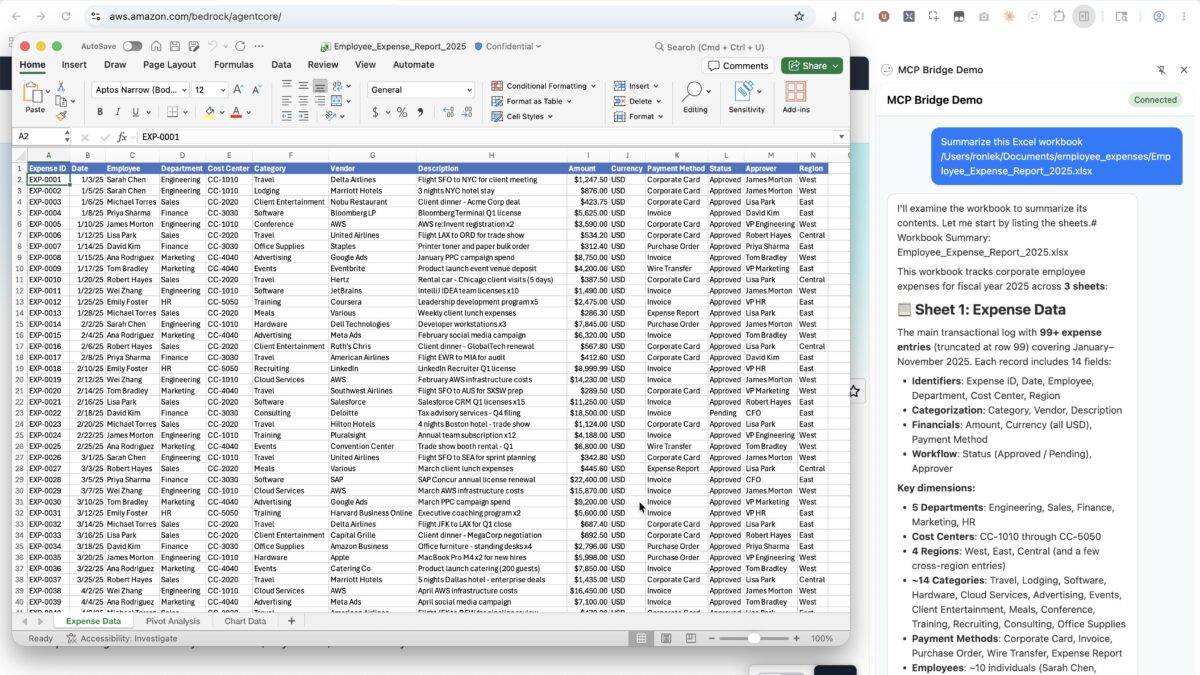Image resolution: width=1200 pixels, height=675 pixels.
Task: Click the Cut scissors icon
Action: coord(60,87)
